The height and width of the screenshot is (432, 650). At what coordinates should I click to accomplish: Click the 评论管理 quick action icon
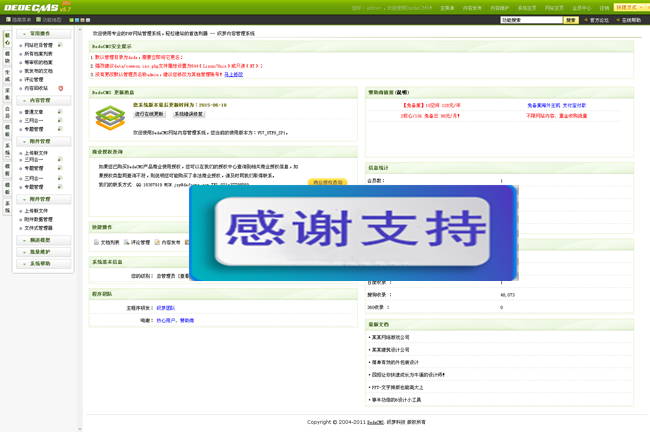[126, 242]
